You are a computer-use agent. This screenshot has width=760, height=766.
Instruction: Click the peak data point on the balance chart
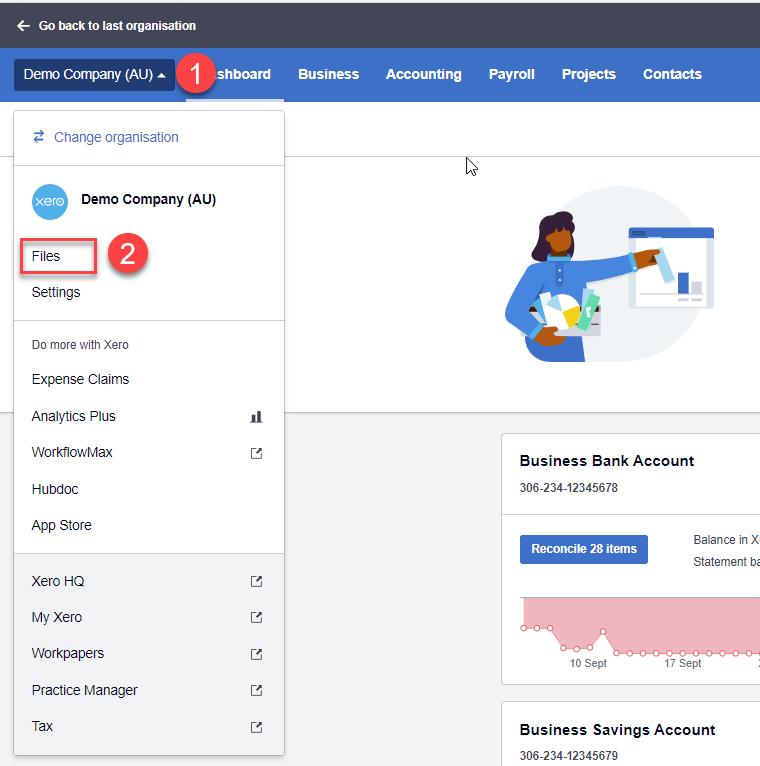tap(603, 632)
